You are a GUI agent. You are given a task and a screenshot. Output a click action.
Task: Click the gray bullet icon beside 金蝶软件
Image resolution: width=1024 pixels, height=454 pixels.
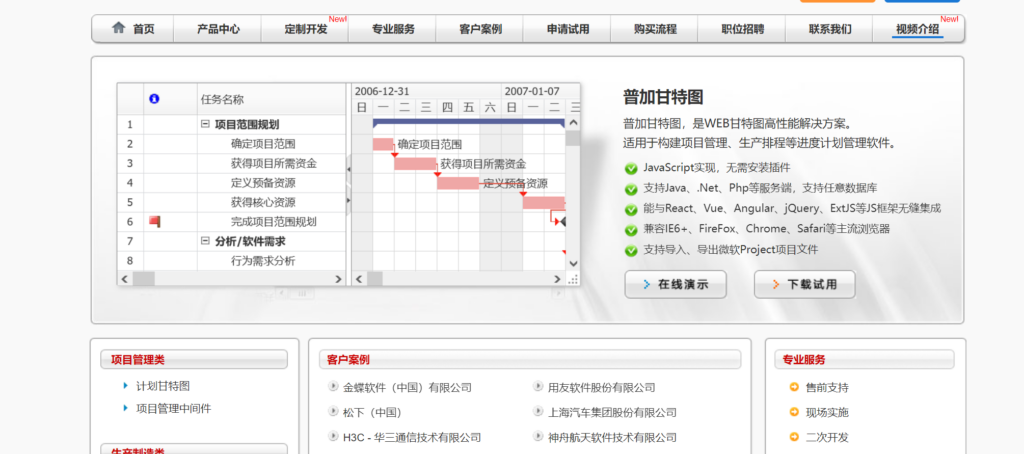[x=333, y=387]
